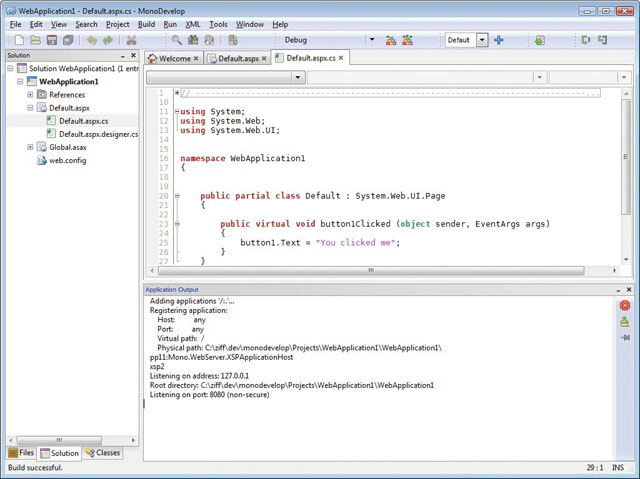
Task: Click the New File toolbar icon
Action: pos(19,40)
